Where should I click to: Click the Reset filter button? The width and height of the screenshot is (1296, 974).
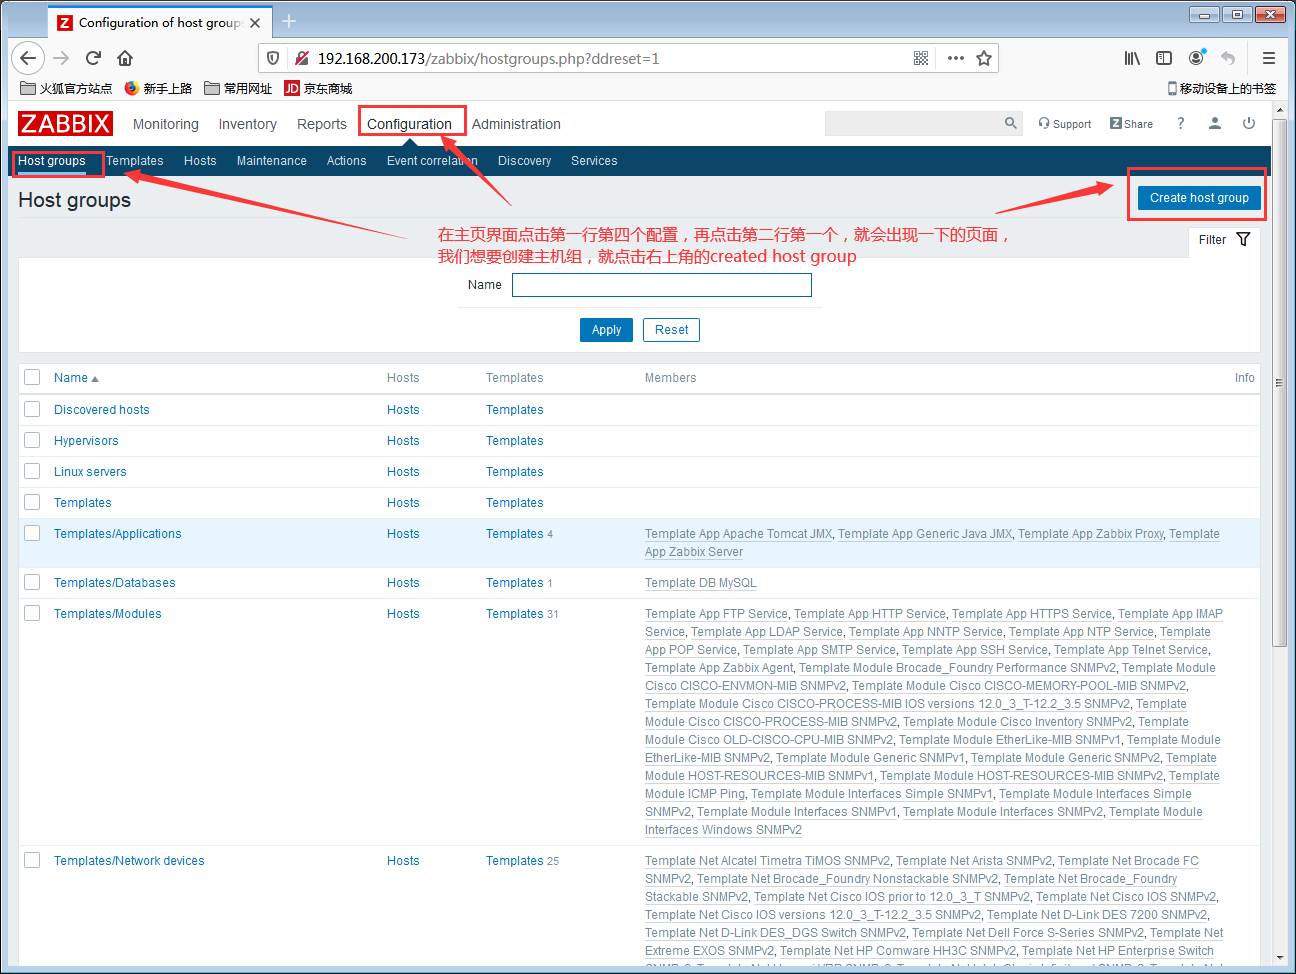click(672, 330)
